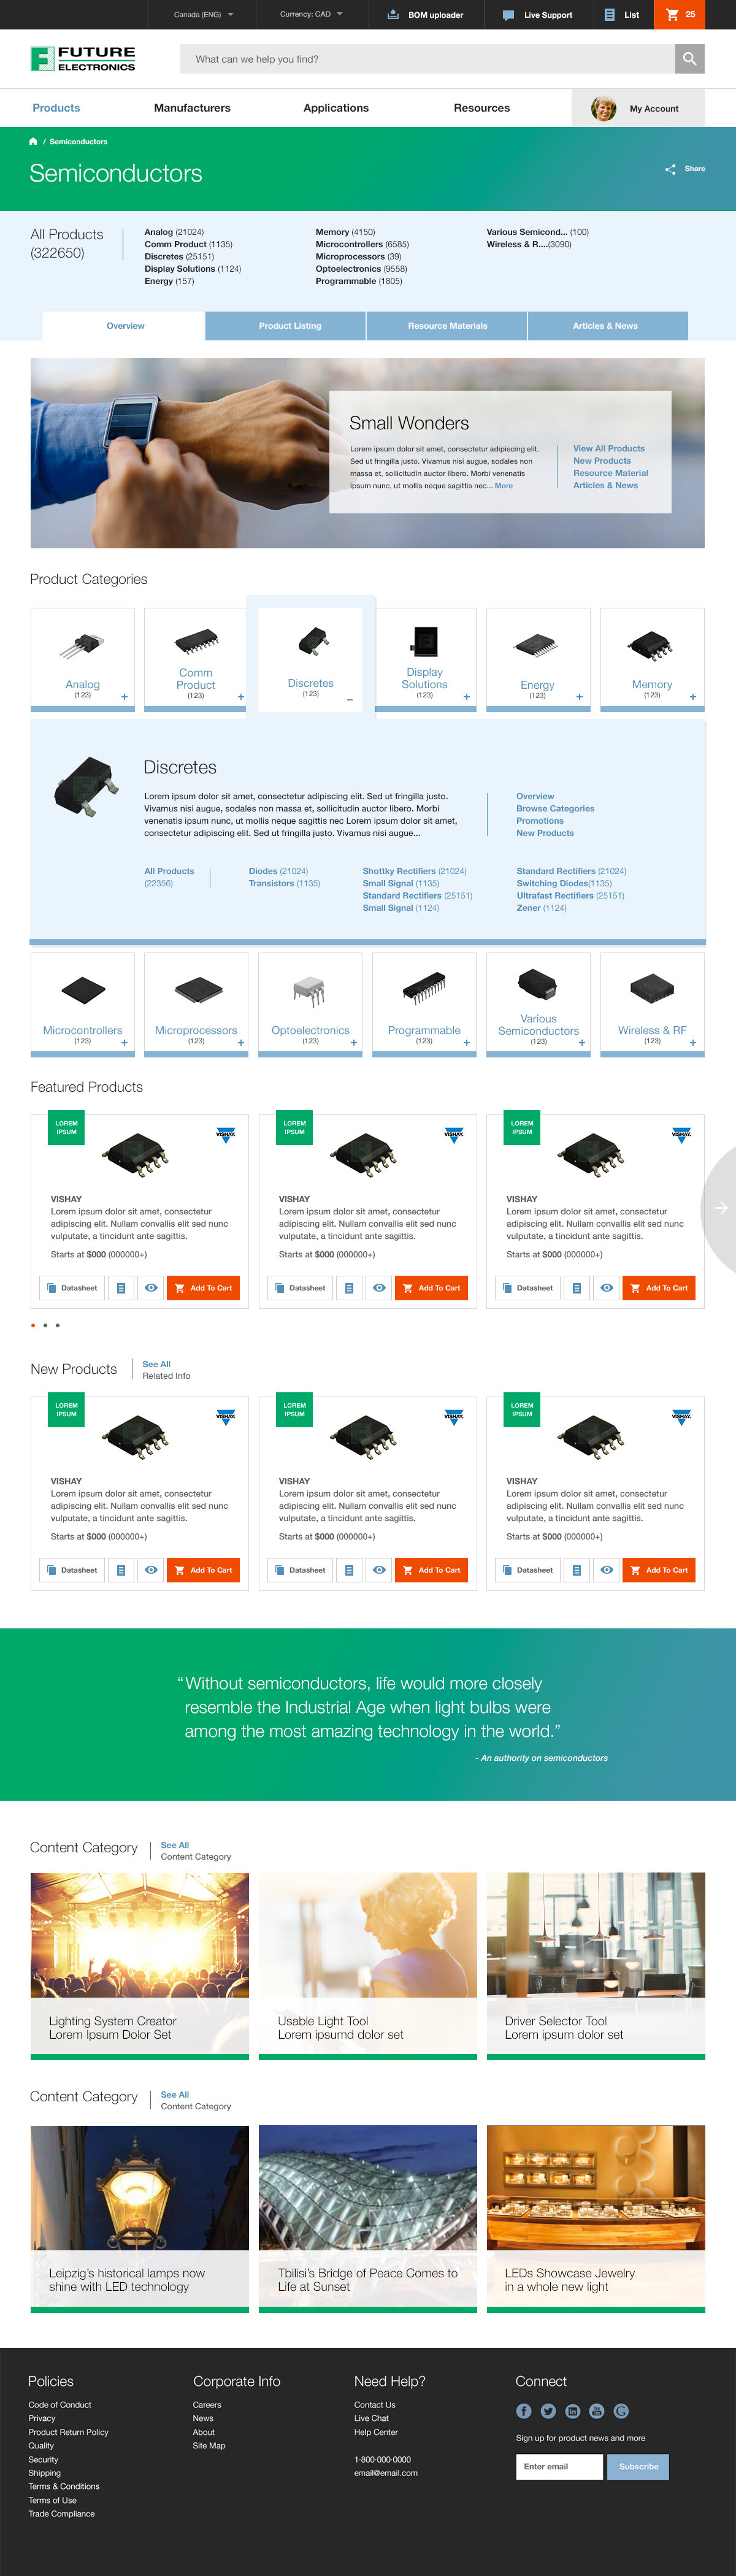
Task: Open Lighting System Creator thumbnail
Action: (x=140, y=1966)
